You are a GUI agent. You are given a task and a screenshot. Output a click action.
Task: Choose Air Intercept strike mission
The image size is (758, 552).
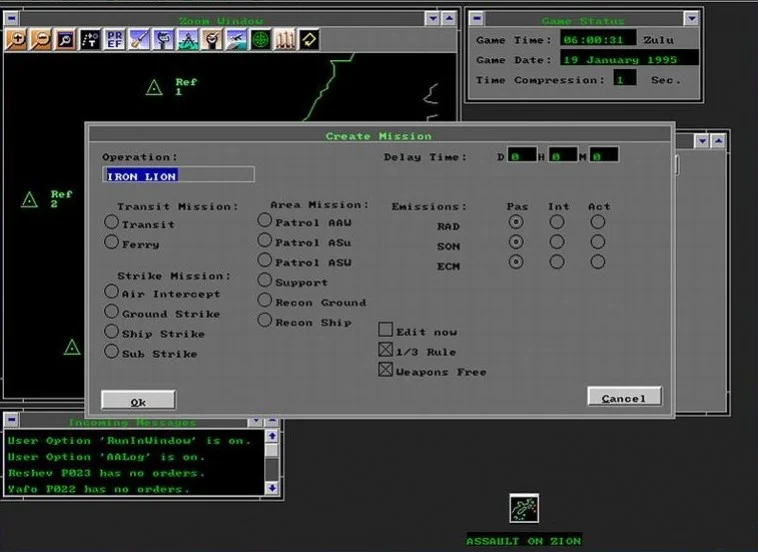[x=111, y=291]
